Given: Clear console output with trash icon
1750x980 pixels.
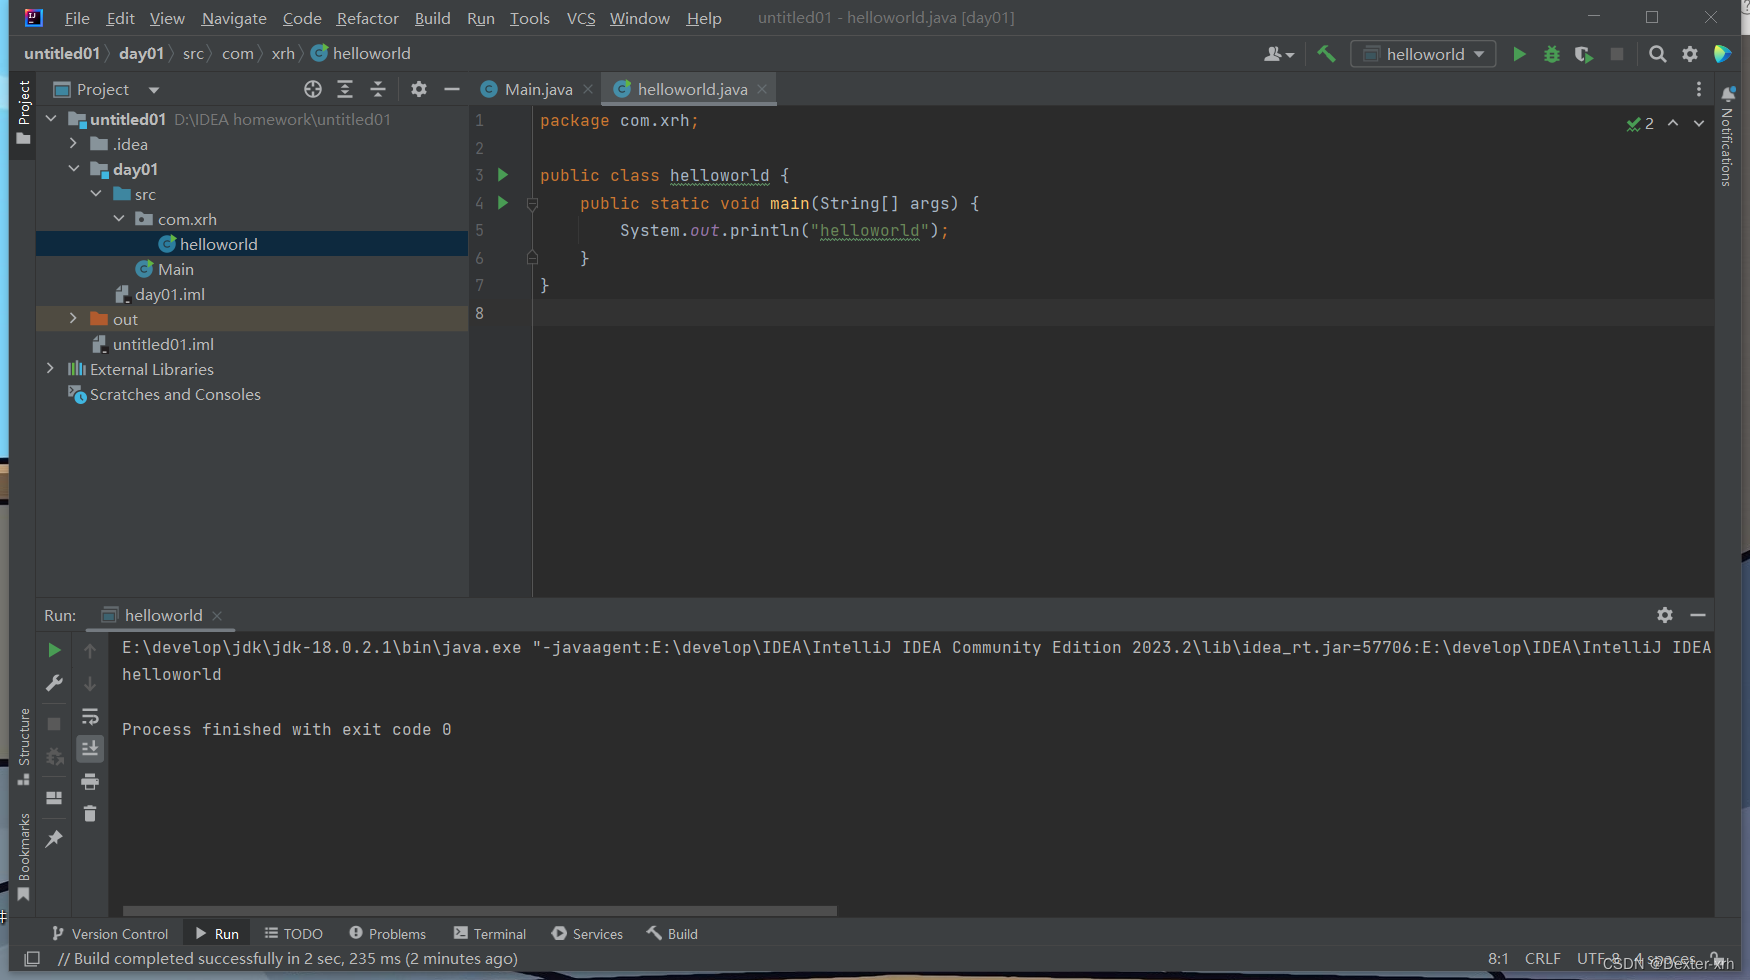Looking at the screenshot, I should click(x=89, y=813).
